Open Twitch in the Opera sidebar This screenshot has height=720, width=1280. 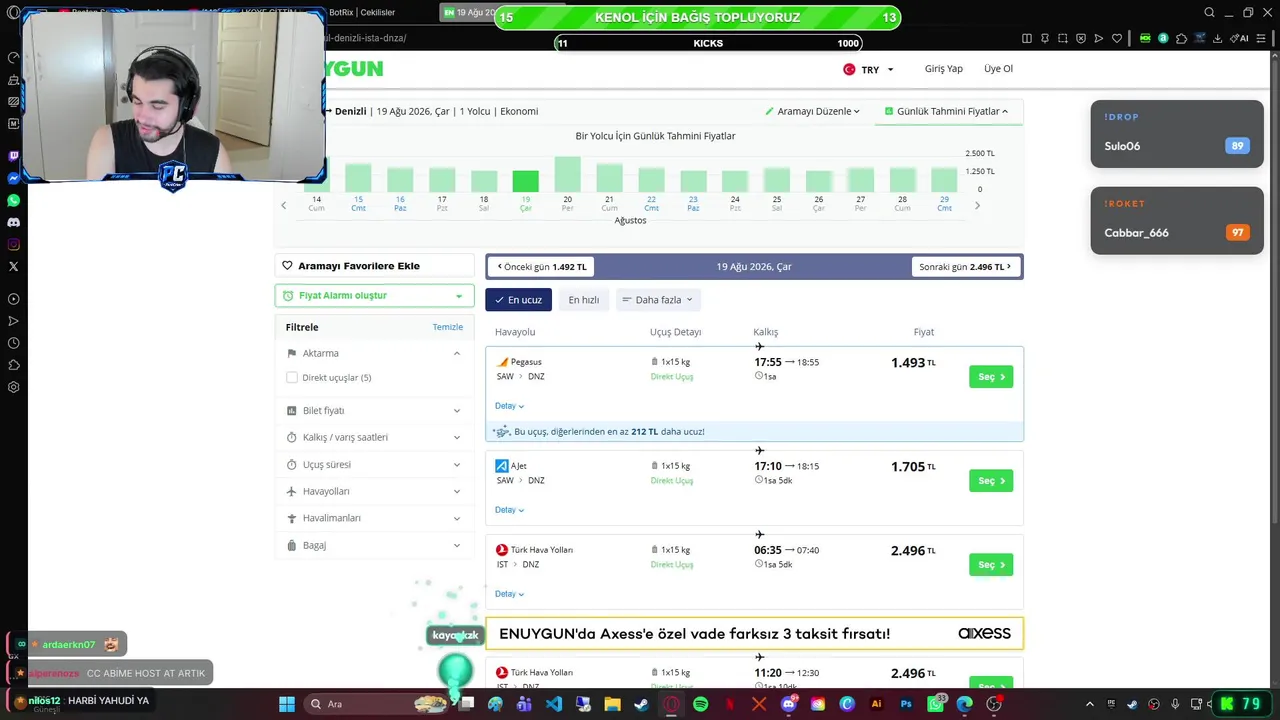click(x=13, y=156)
